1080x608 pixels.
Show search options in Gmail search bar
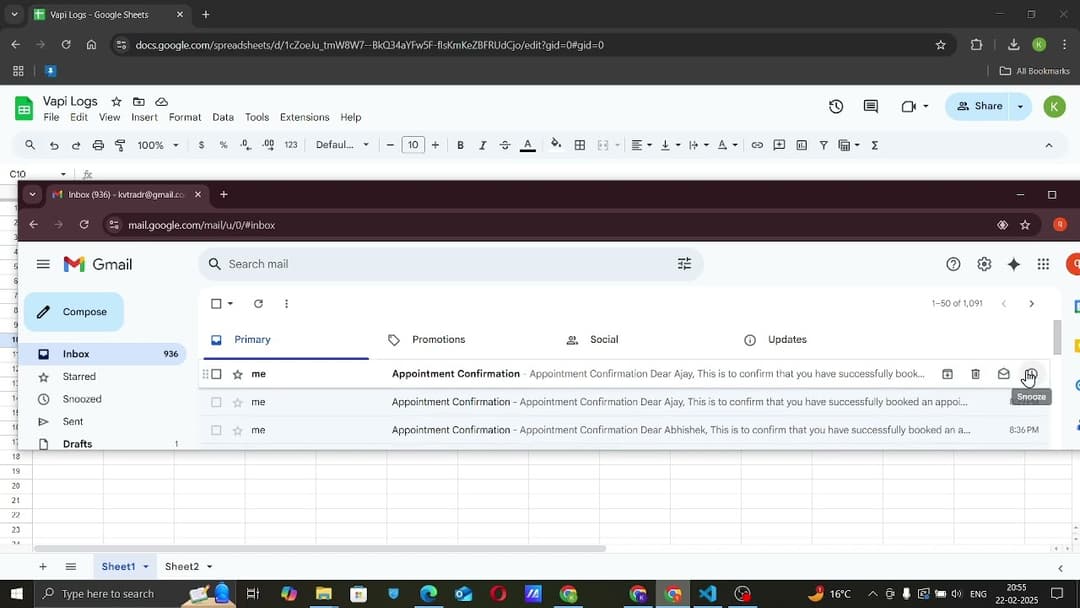point(684,264)
